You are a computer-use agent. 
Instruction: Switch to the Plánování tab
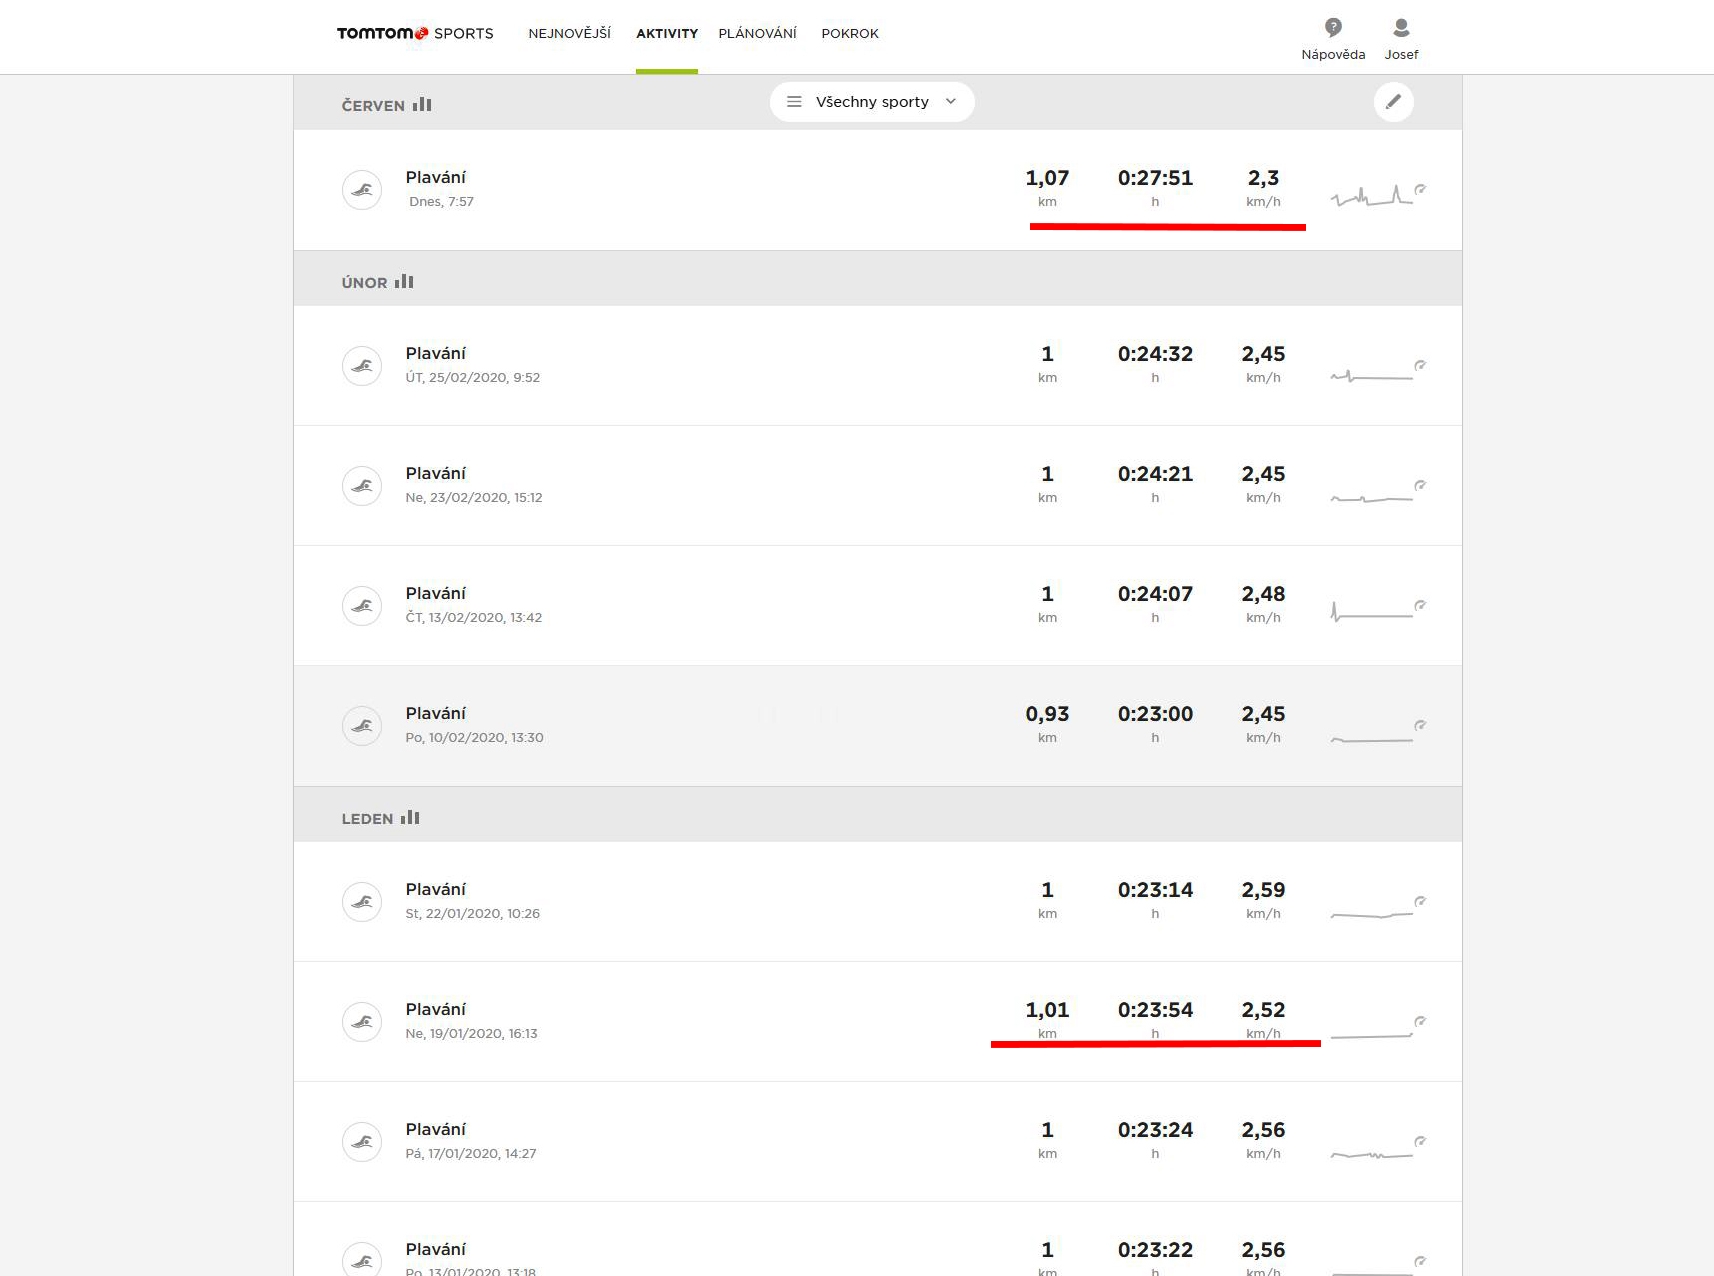click(757, 34)
